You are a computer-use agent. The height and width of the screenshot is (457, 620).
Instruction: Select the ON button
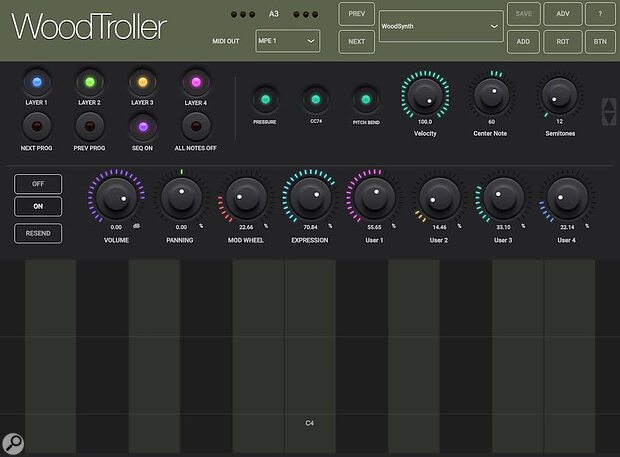click(x=38, y=206)
